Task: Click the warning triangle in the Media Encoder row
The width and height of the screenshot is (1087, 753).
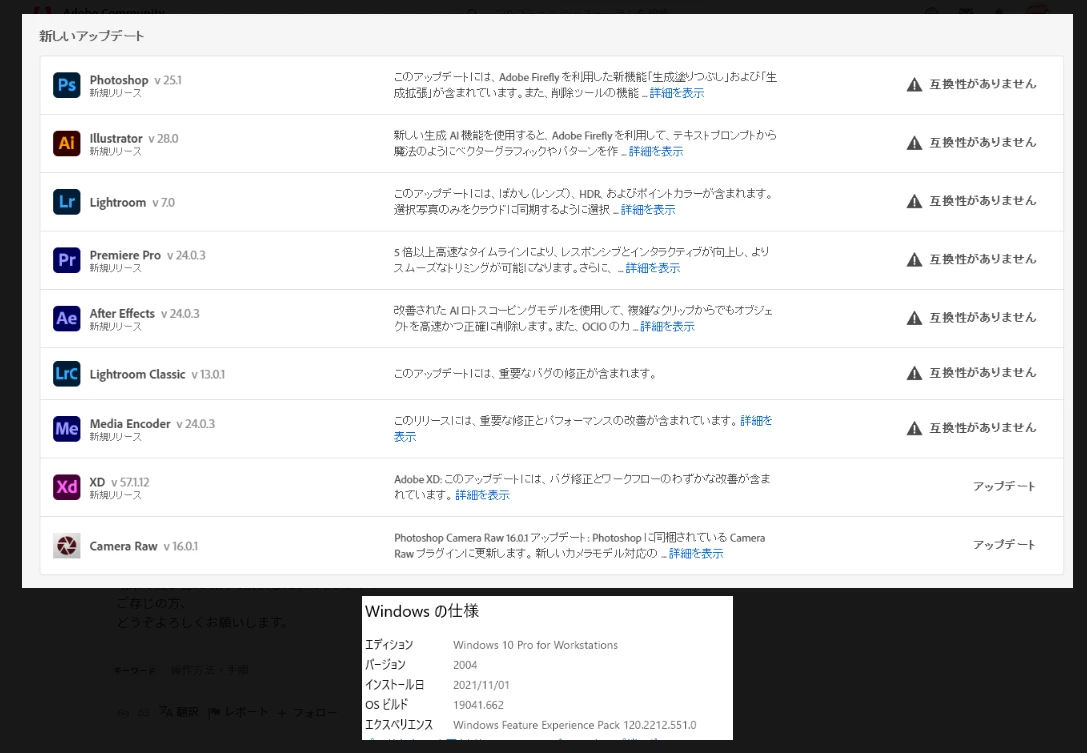Action: pyautogui.click(x=914, y=429)
